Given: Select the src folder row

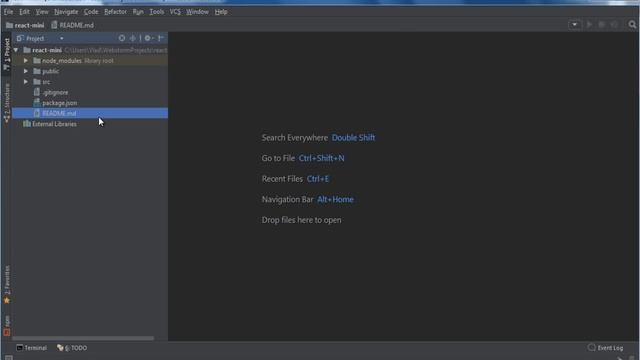Looking at the screenshot, I should (x=90, y=82).
